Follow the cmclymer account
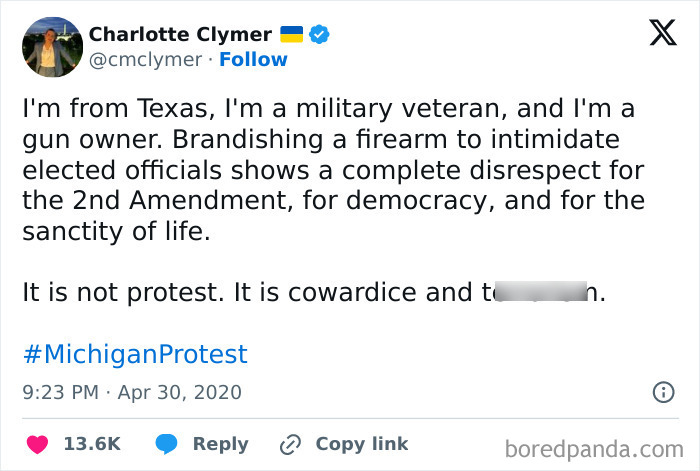Screen dimensions: 700x471 pos(253,60)
